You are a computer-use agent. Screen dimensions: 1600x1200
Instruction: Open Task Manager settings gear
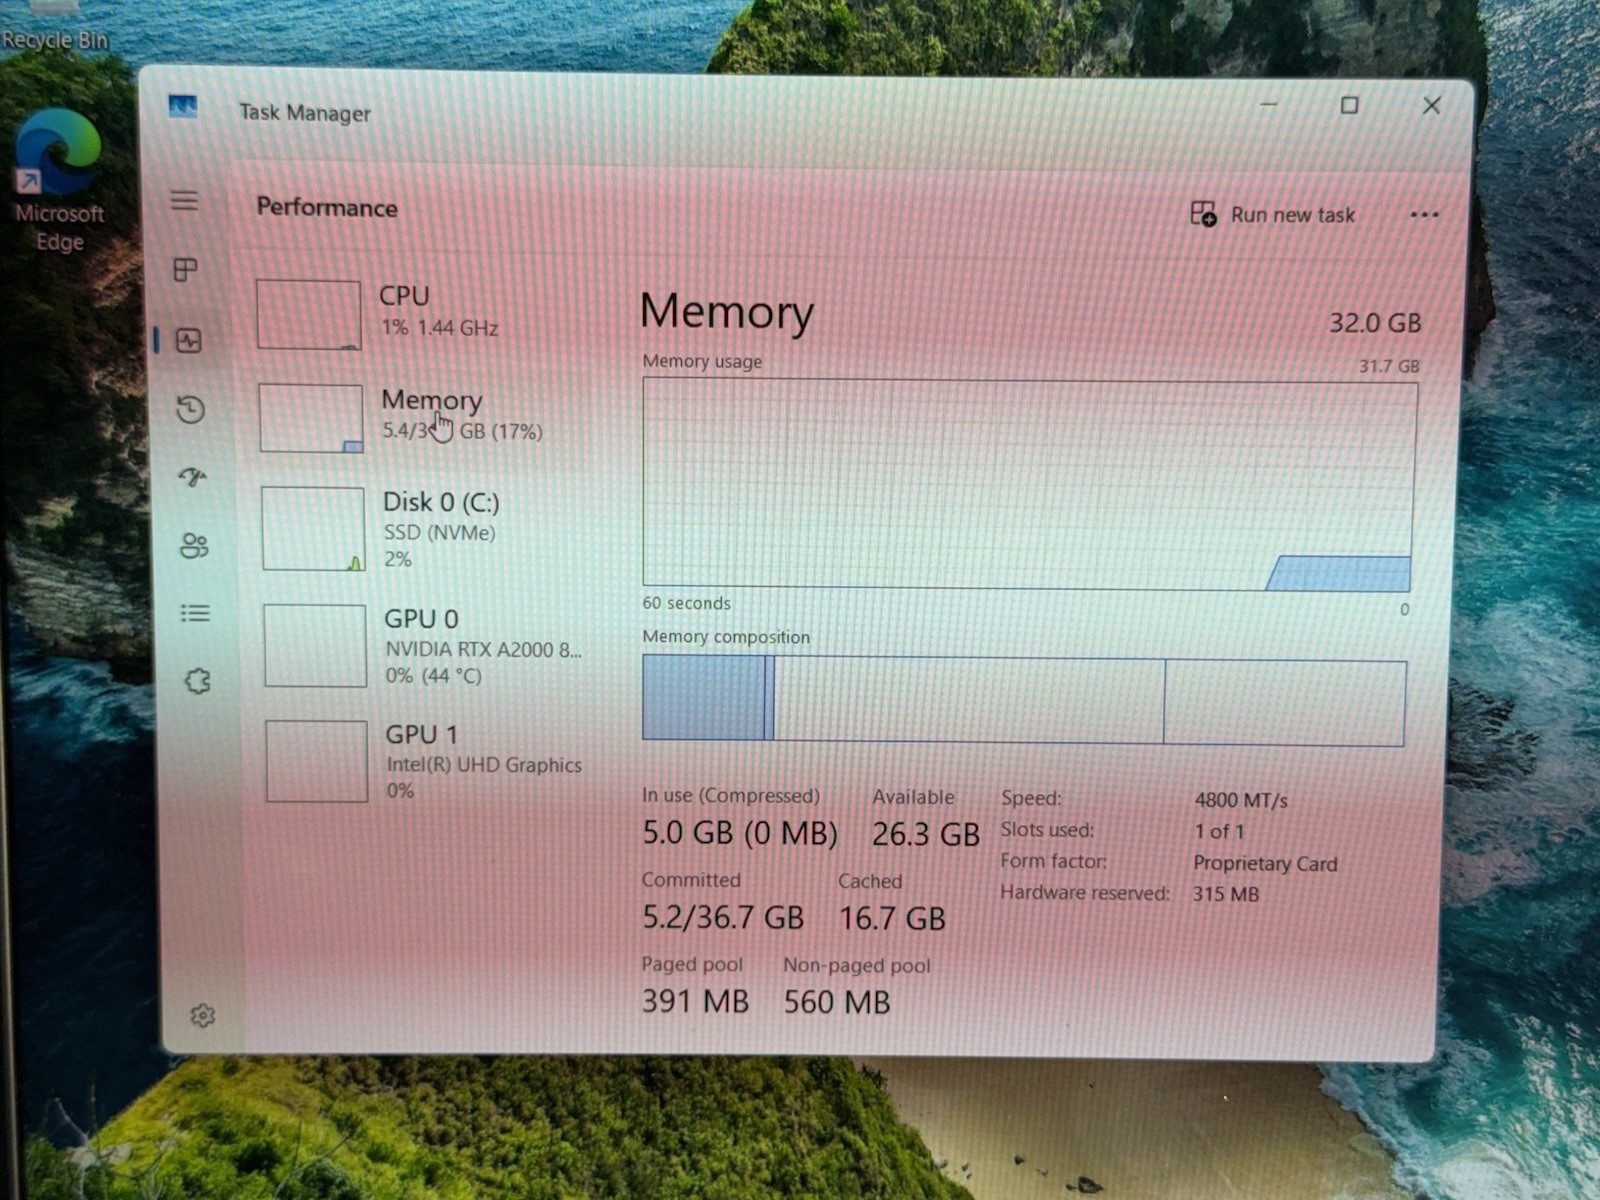click(202, 1015)
